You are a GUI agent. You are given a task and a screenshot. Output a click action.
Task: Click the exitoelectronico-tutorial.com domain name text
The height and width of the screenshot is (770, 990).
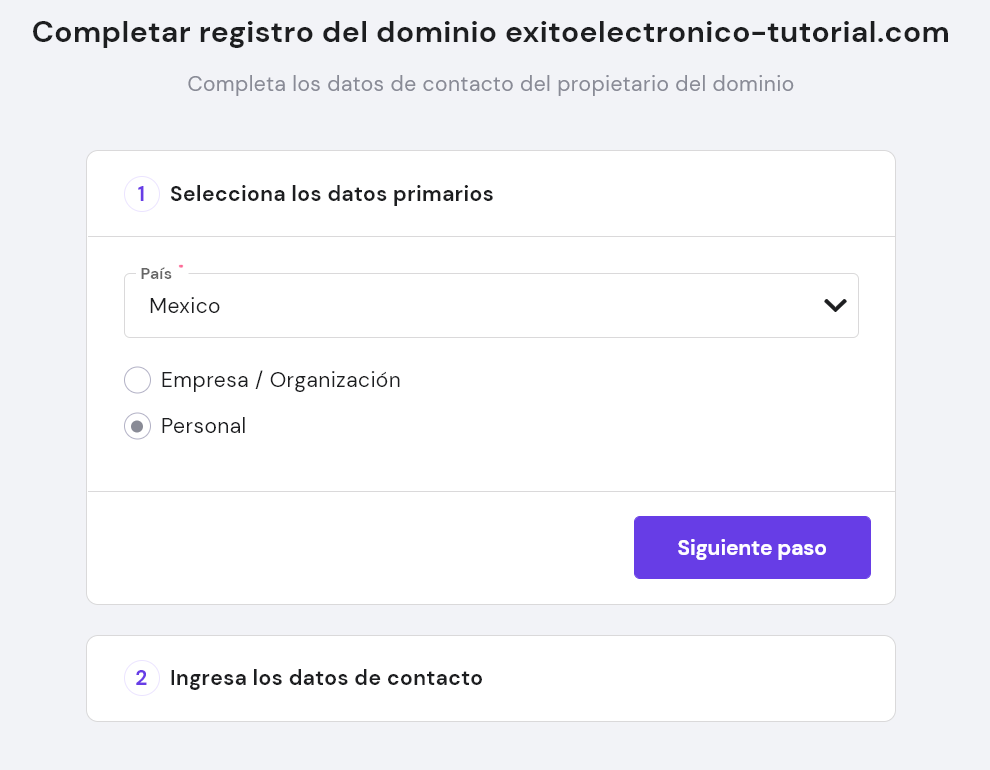point(727,32)
